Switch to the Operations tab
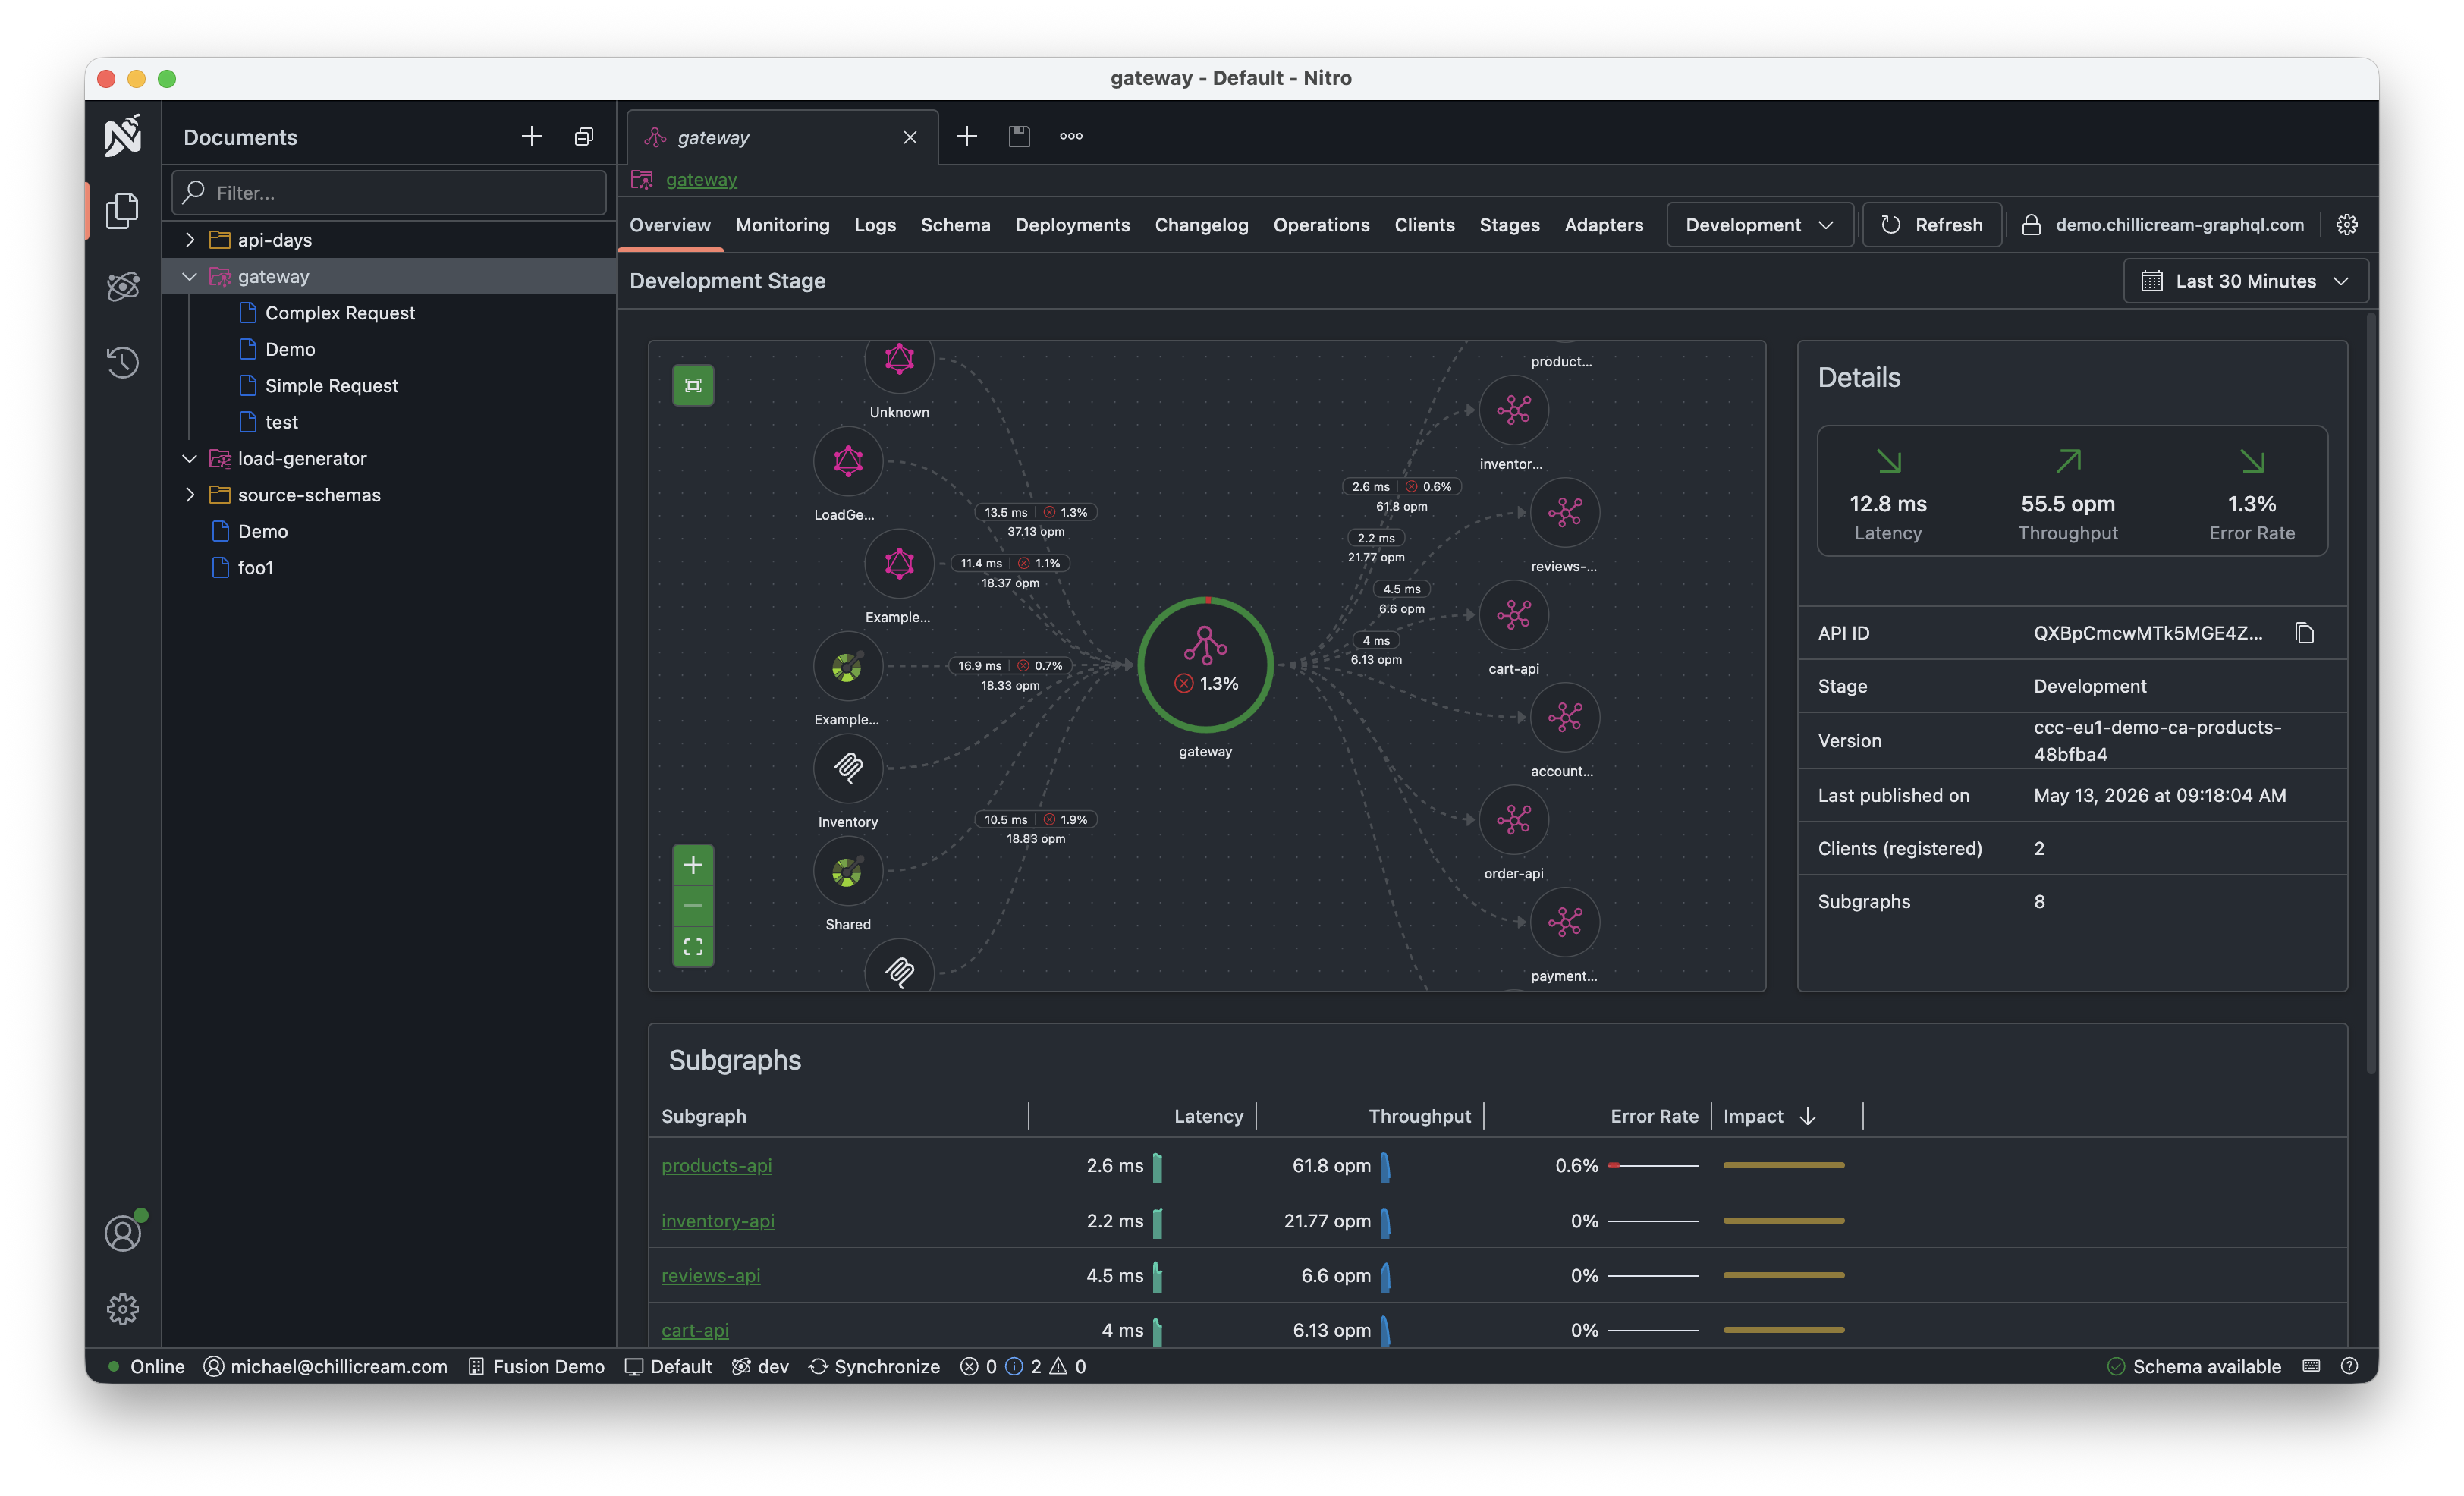2464x1496 pixels. [1321, 225]
